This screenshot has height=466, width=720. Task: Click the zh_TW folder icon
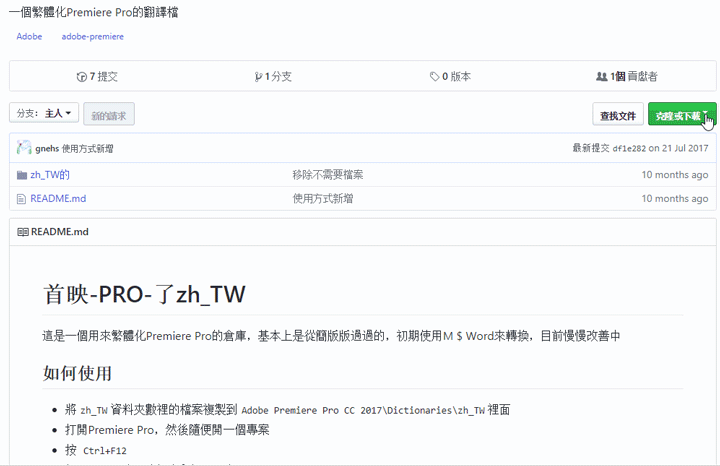point(22,175)
